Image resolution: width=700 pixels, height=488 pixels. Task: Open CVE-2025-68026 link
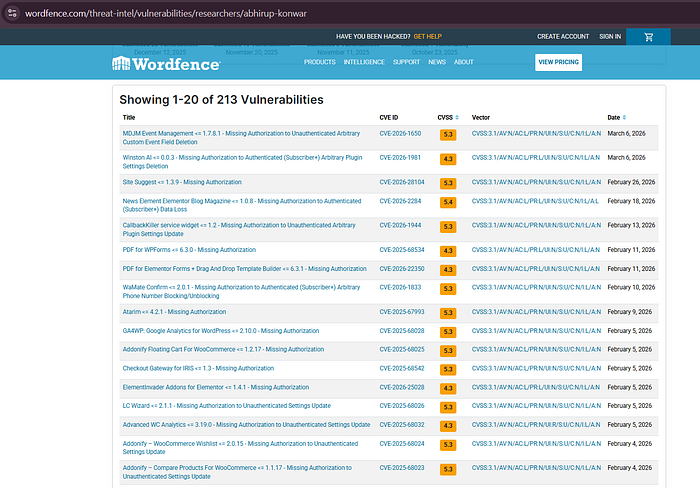pos(402,406)
